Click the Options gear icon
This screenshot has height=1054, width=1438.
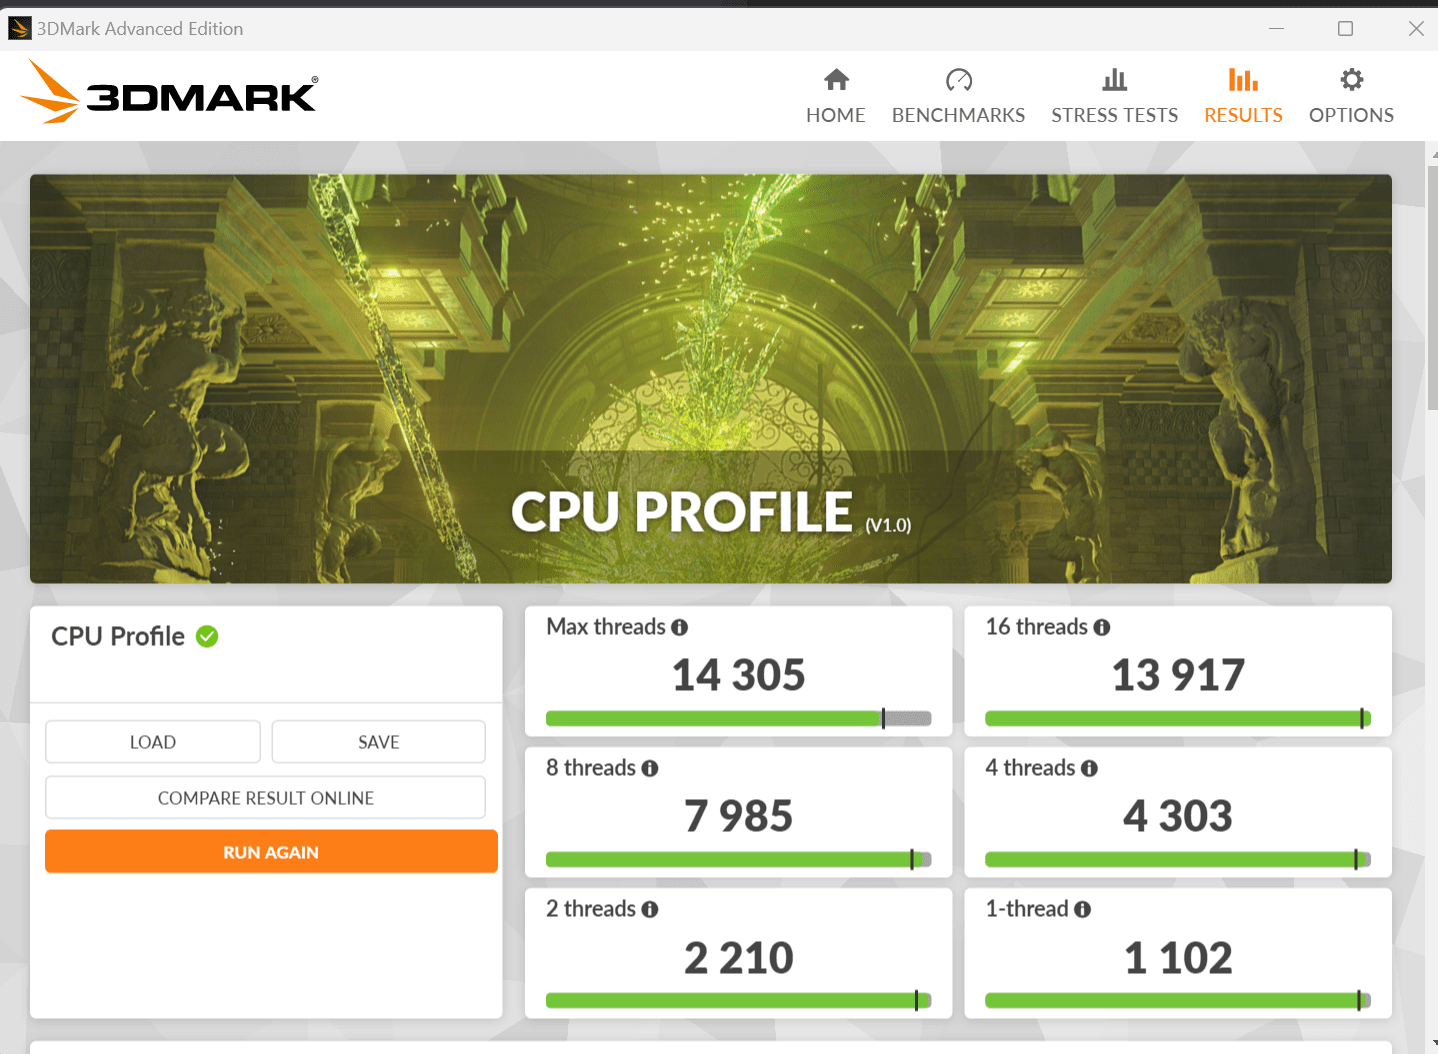point(1351,79)
